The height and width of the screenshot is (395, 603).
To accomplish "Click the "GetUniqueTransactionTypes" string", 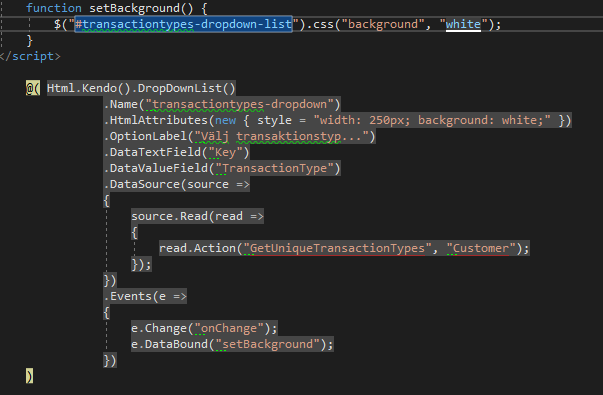I will click(337, 248).
